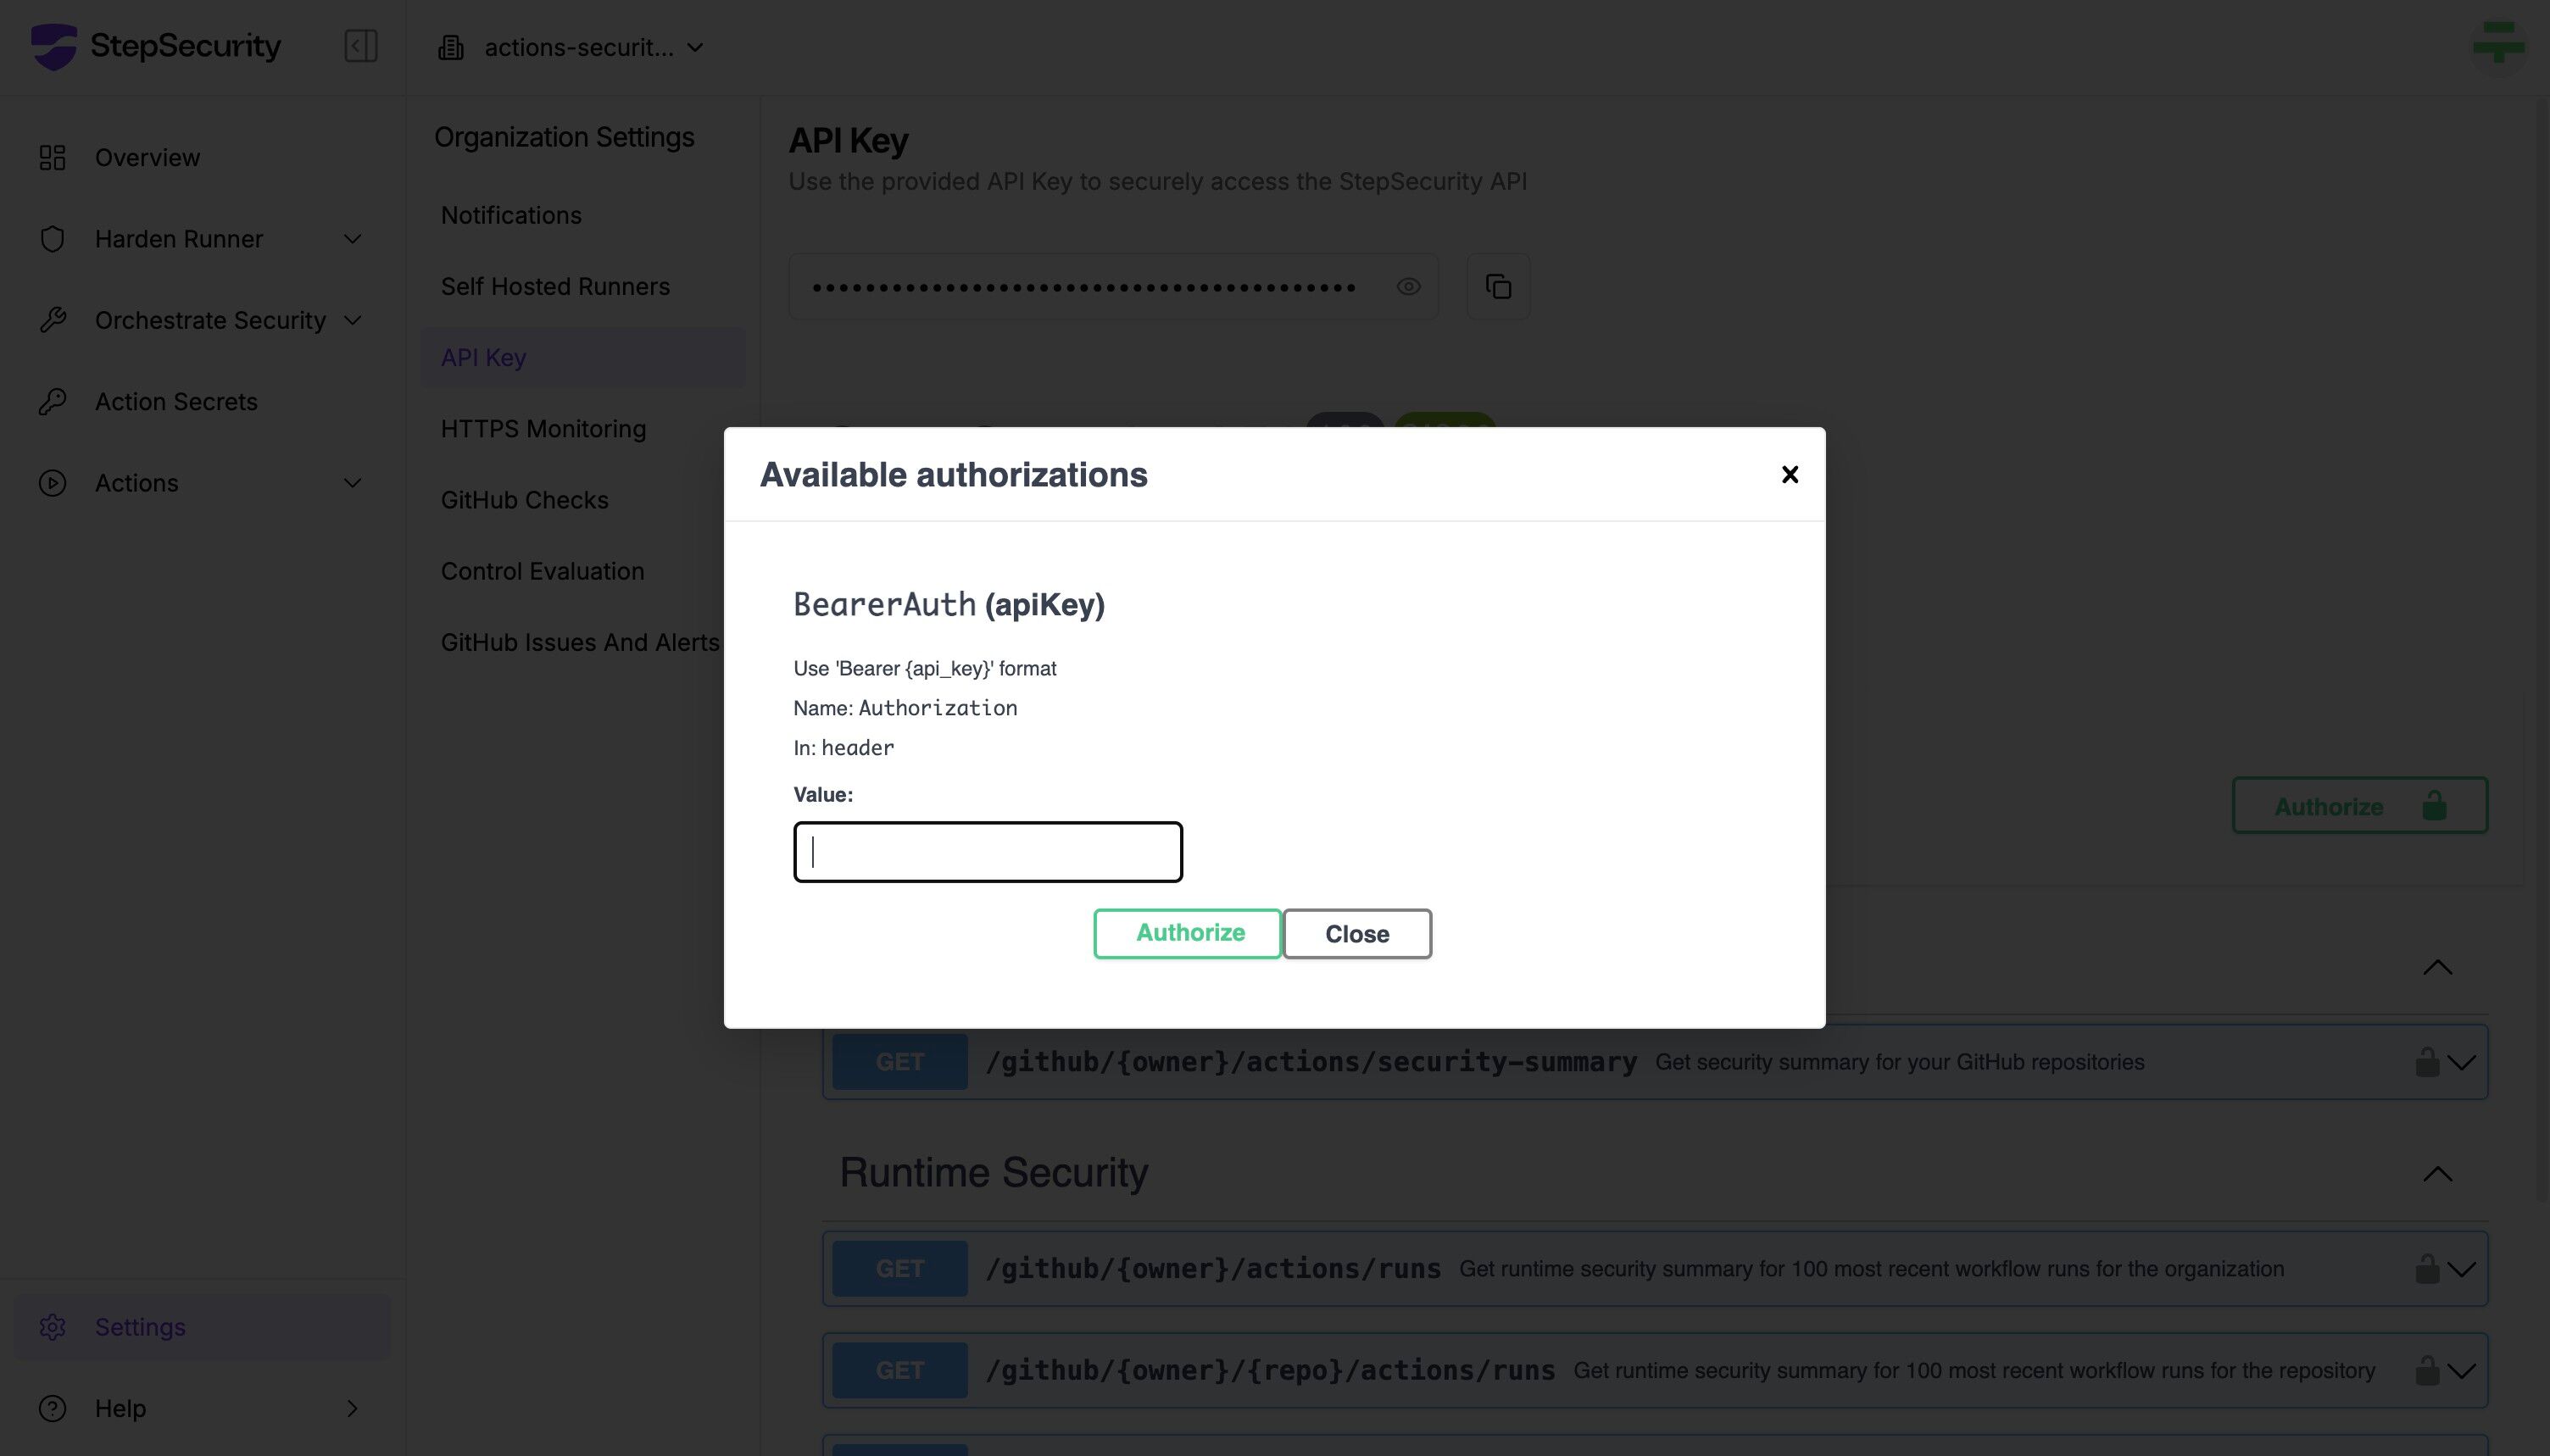This screenshot has width=2550, height=1456.
Task: Click the lock icon in Authorize button
Action: 2434,805
